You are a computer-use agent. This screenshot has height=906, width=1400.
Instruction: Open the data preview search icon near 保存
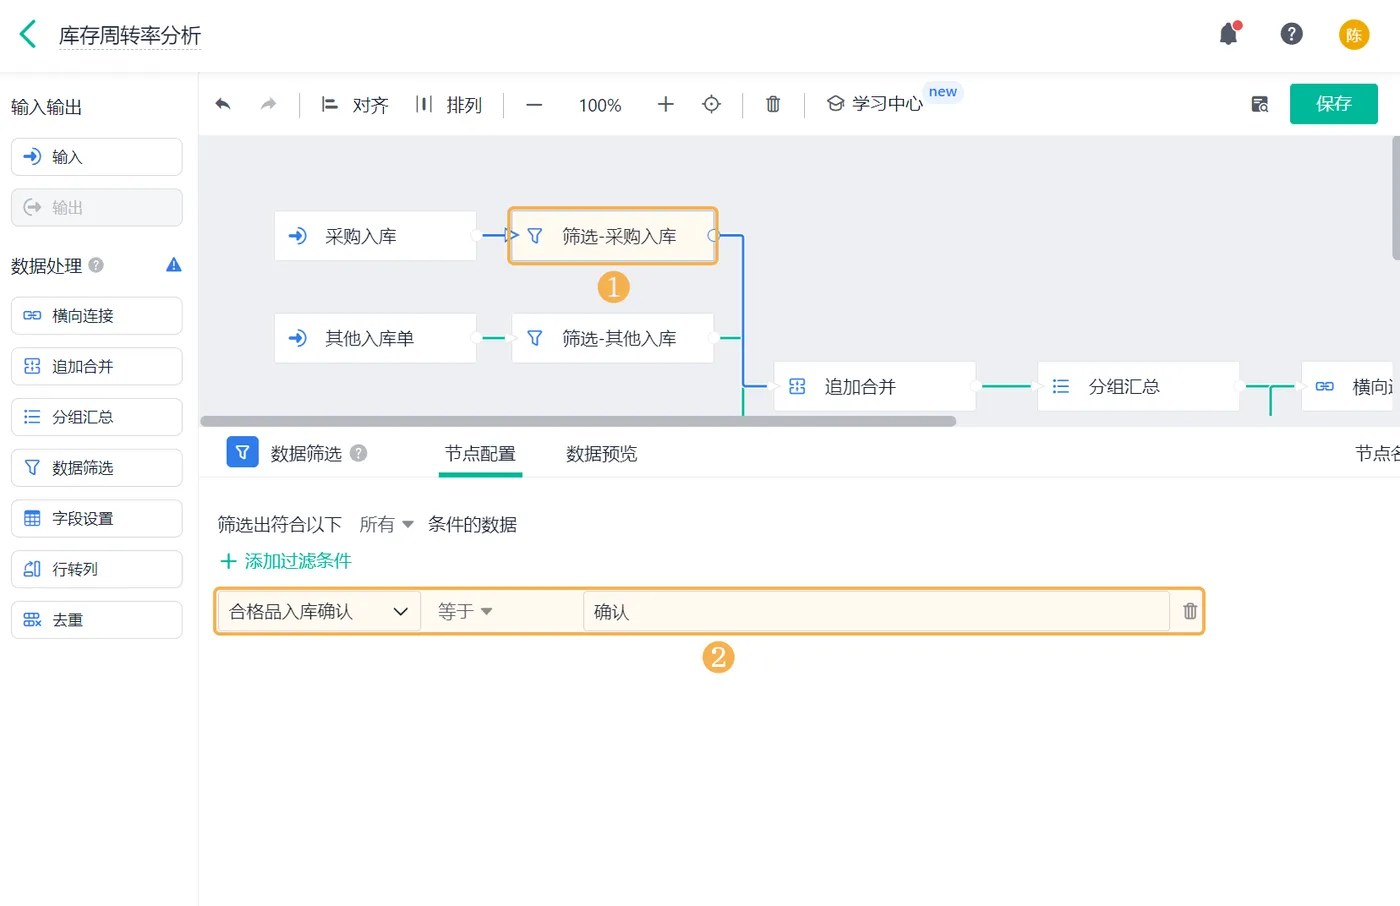(x=1260, y=104)
